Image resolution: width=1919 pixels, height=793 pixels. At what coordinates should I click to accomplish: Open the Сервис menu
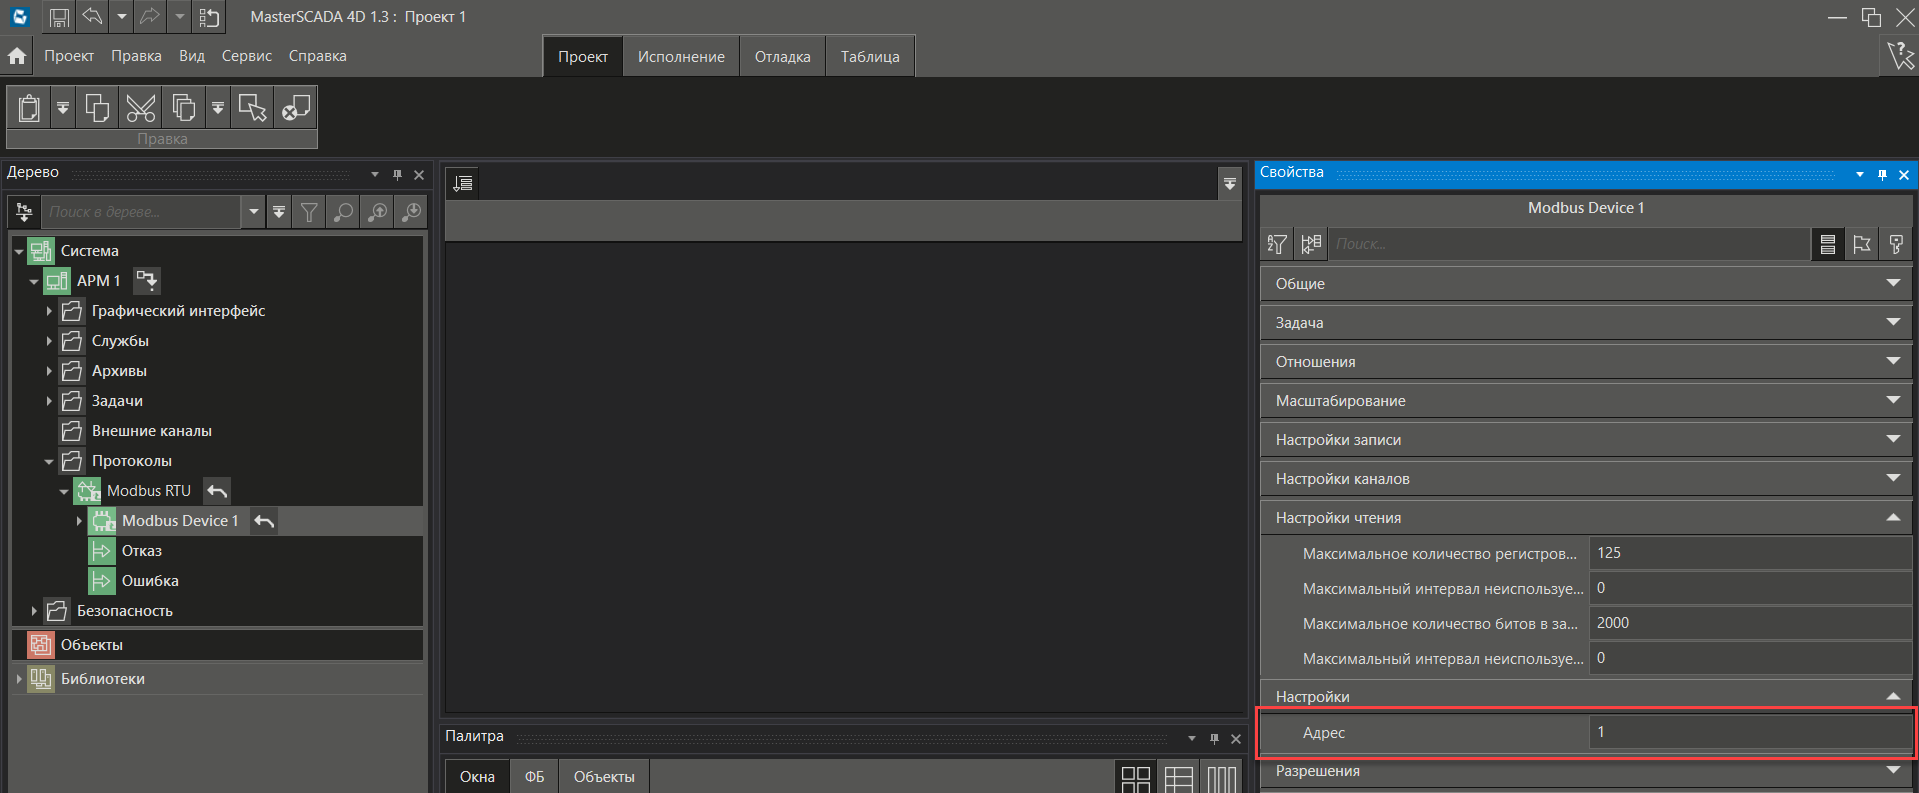246,56
